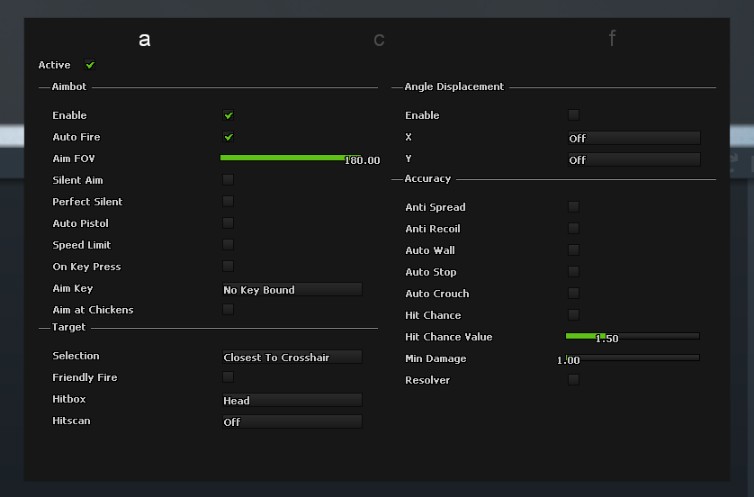
Task: Open the Aim Key binding dropdown
Action: (x=291, y=290)
